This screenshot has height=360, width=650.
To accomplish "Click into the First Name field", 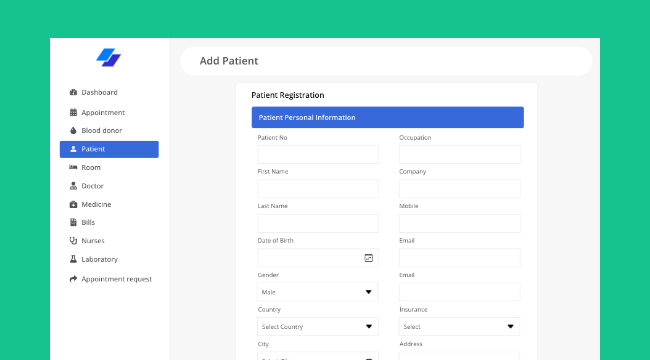I will pos(318,189).
